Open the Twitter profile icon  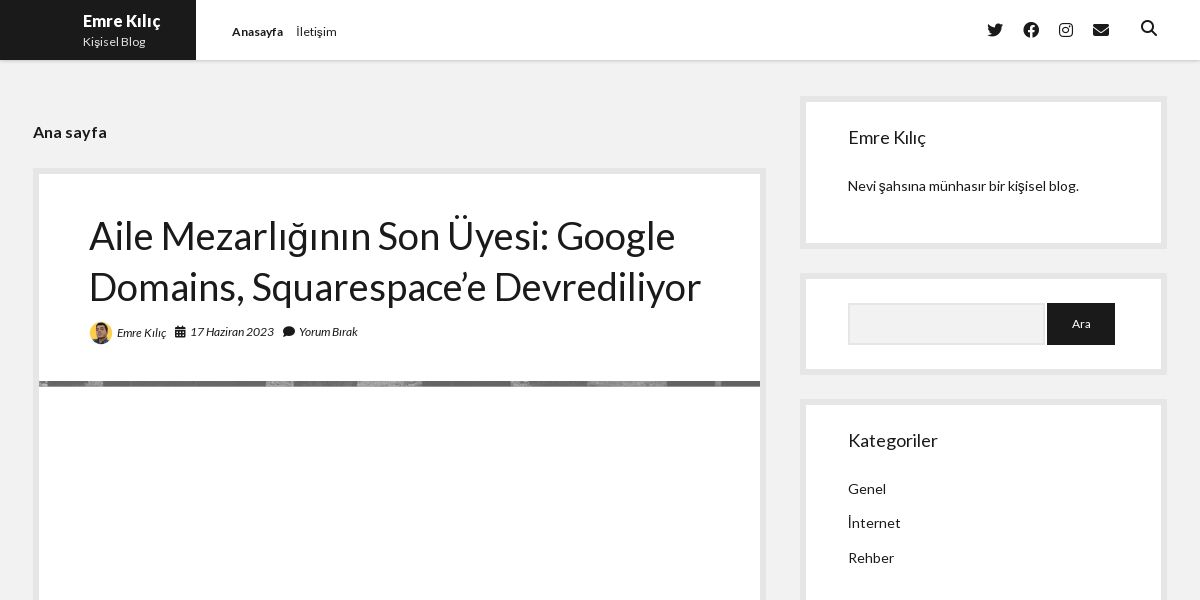coord(995,30)
